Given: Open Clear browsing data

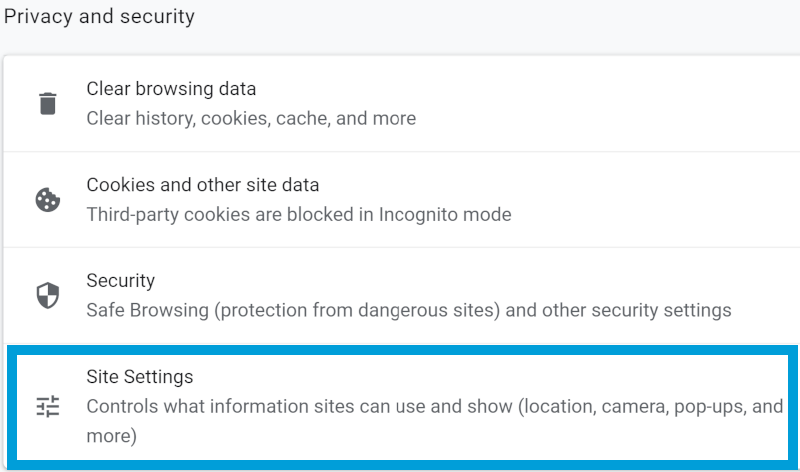Looking at the screenshot, I should (x=171, y=89).
